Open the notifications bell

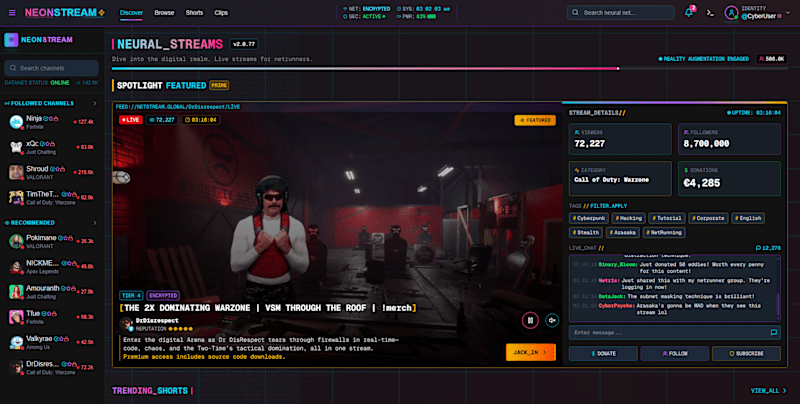pyautogui.click(x=689, y=13)
